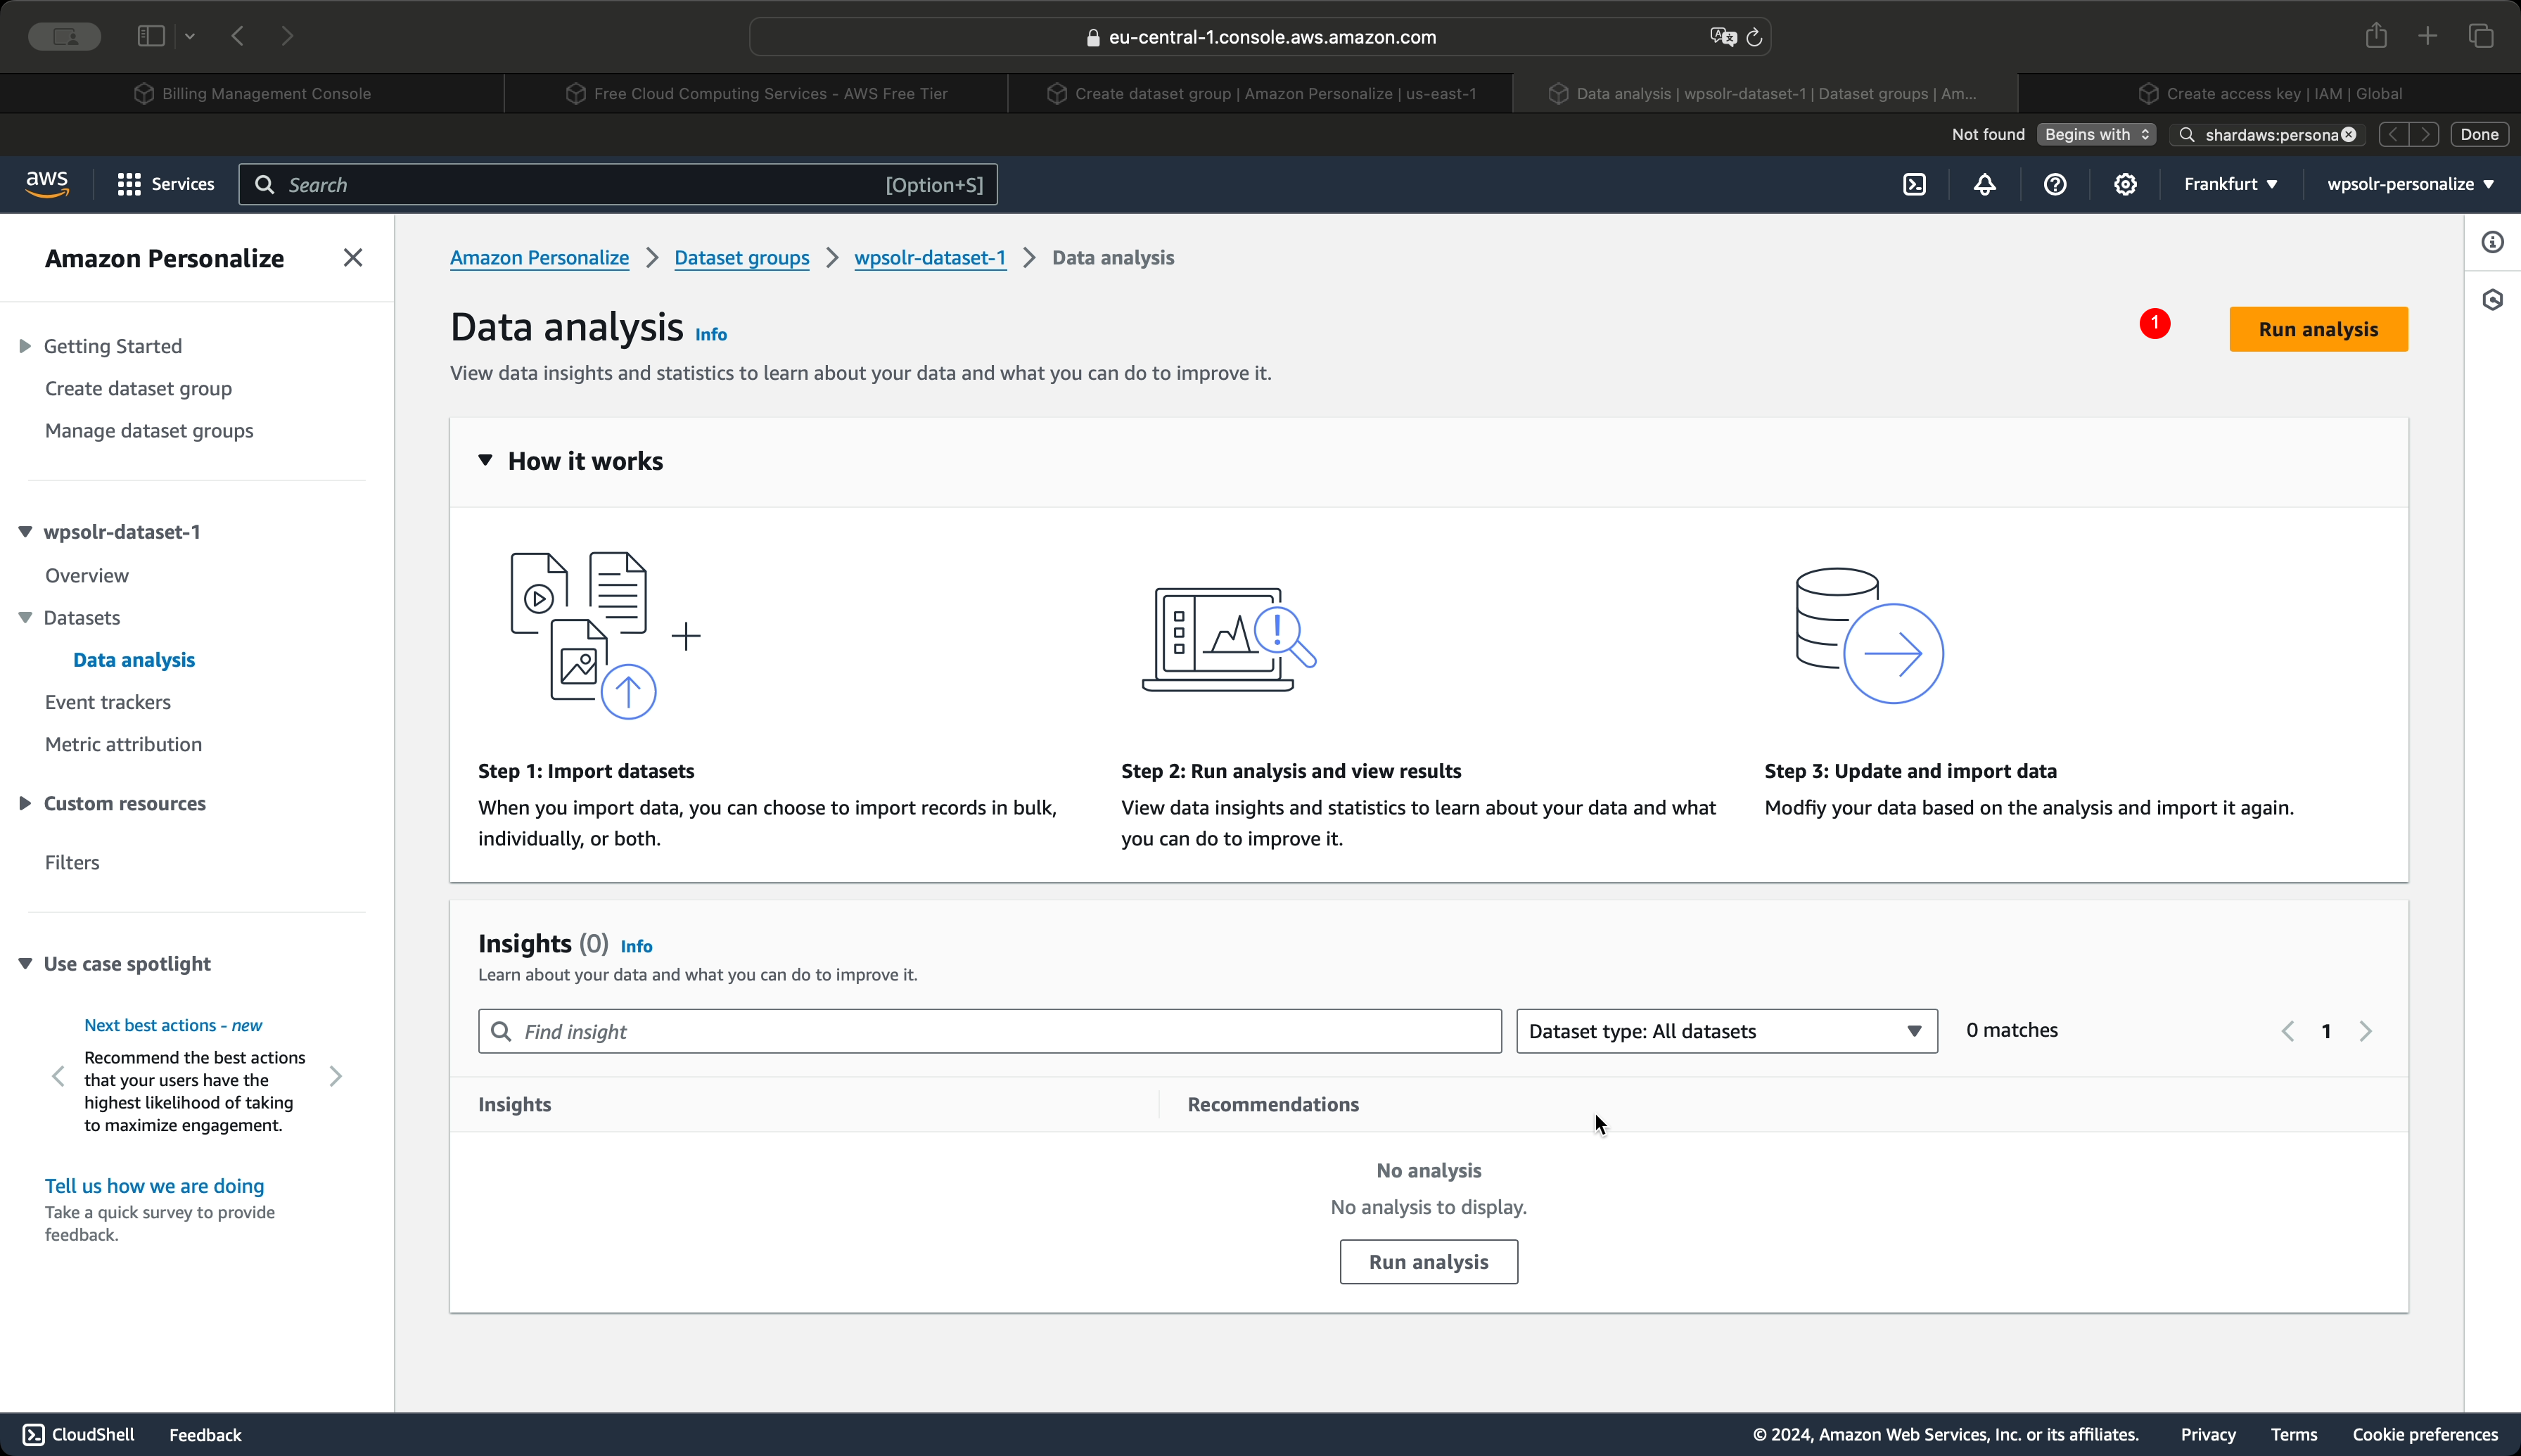2521x1456 pixels.
Task: Expand the Custom resources section
Action: click(25, 803)
